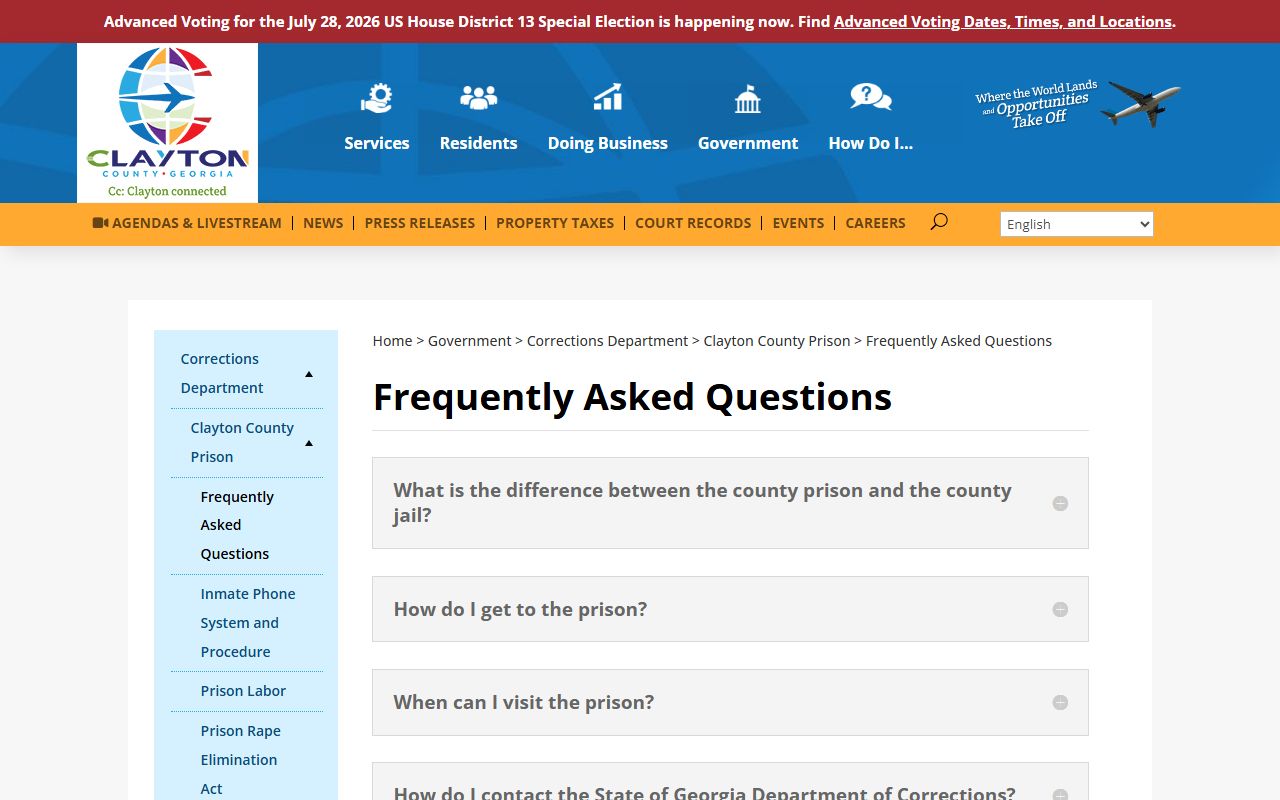This screenshot has height=800, width=1280.
Task: Open the Property Taxes link
Action: [x=555, y=223]
